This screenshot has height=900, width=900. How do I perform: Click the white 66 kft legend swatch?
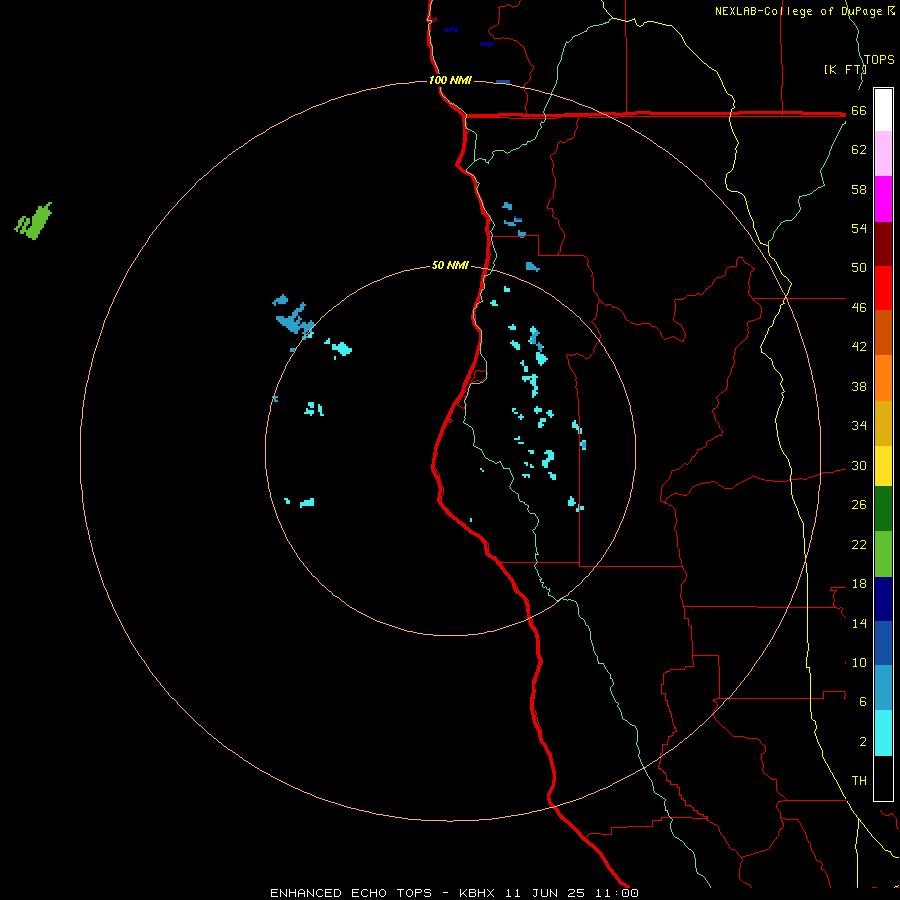point(883,110)
